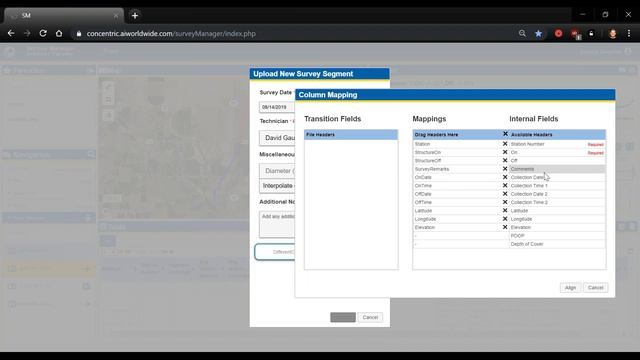
Task: Click the browser address bar URL
Action: [171, 34]
